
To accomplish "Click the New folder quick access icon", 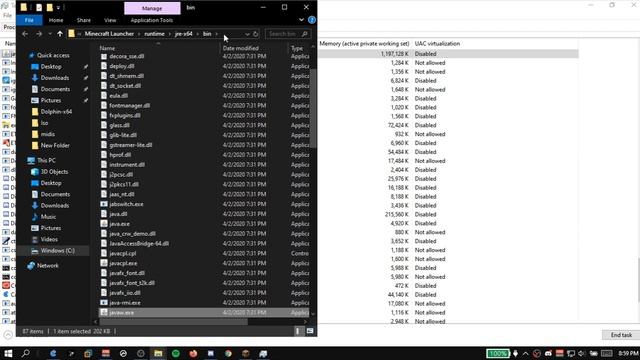I will tap(49, 7).
